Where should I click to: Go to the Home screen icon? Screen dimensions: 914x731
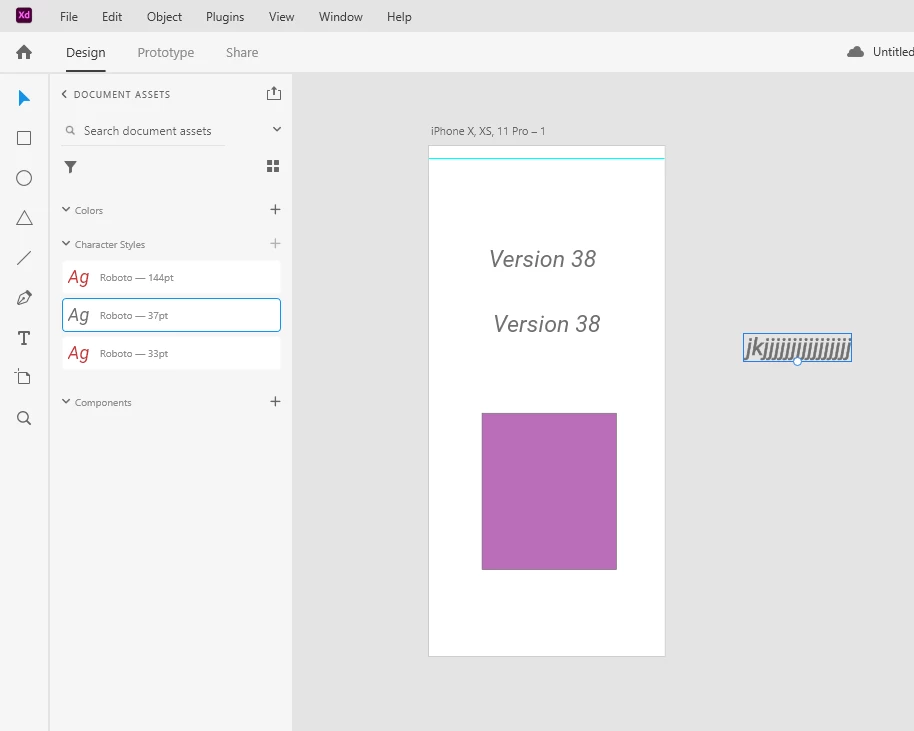(24, 52)
